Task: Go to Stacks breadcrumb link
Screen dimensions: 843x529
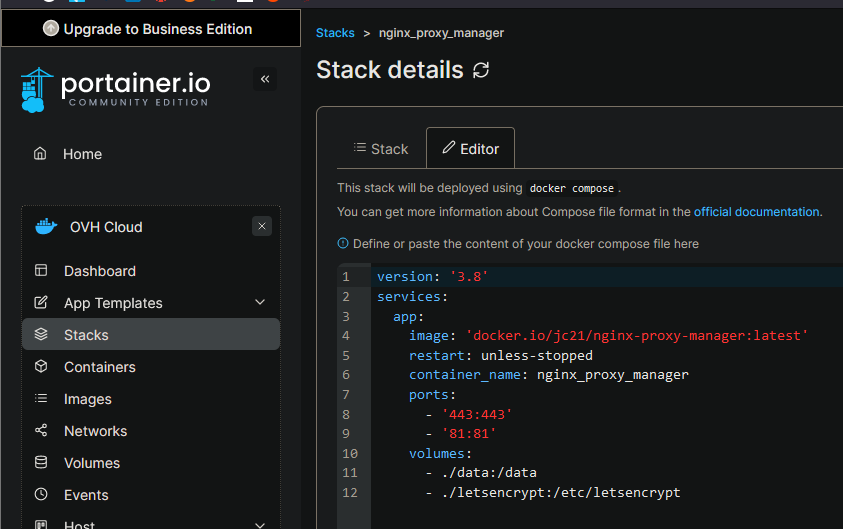Action: click(335, 33)
